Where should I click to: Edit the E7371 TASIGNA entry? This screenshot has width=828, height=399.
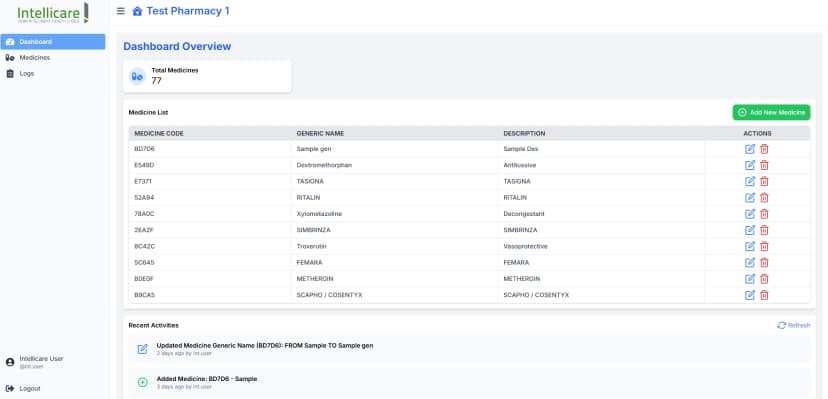click(x=750, y=182)
